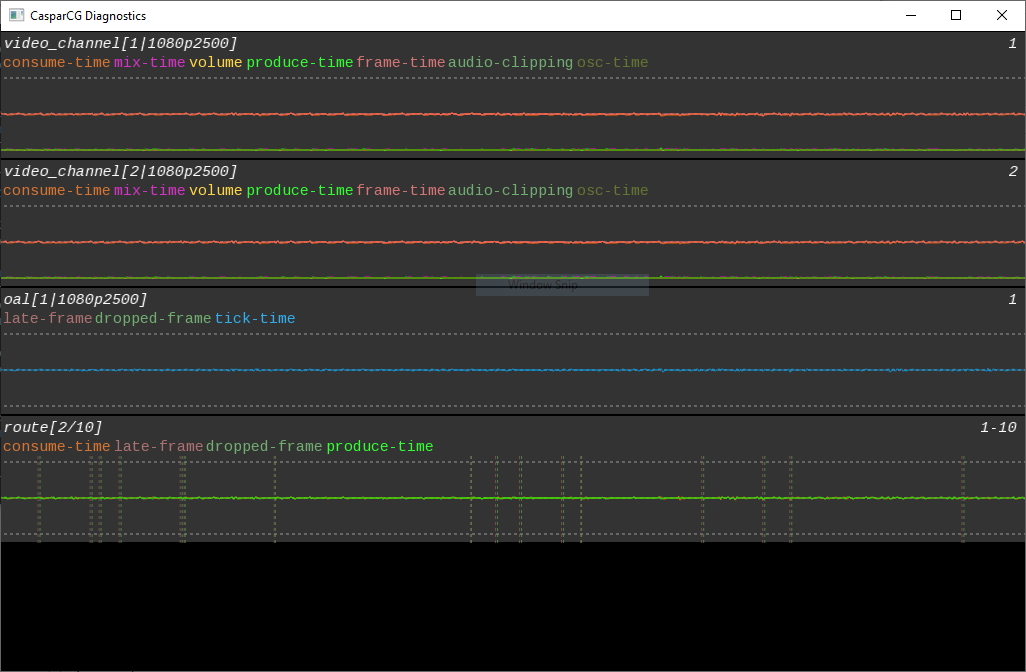Click index number 2 of video_channel 2 graph
The image size is (1026, 672).
(x=1012, y=171)
